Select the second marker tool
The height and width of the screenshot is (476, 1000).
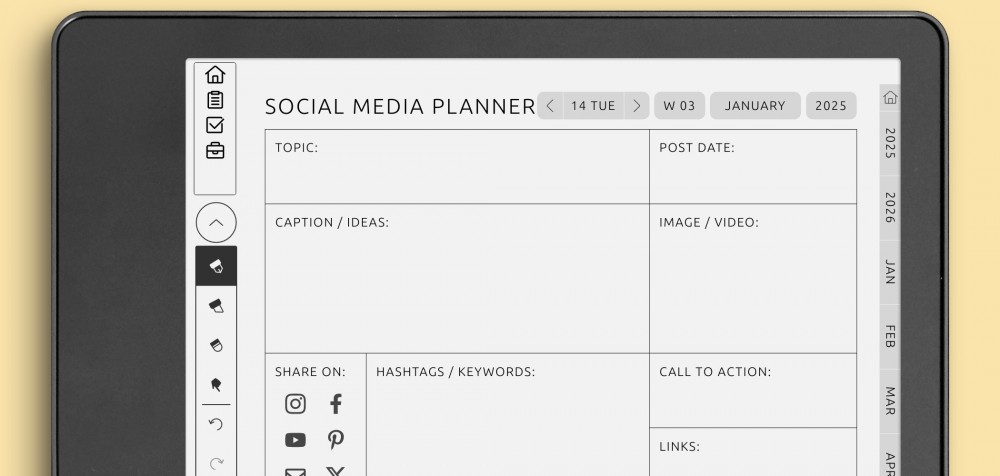pyautogui.click(x=216, y=305)
